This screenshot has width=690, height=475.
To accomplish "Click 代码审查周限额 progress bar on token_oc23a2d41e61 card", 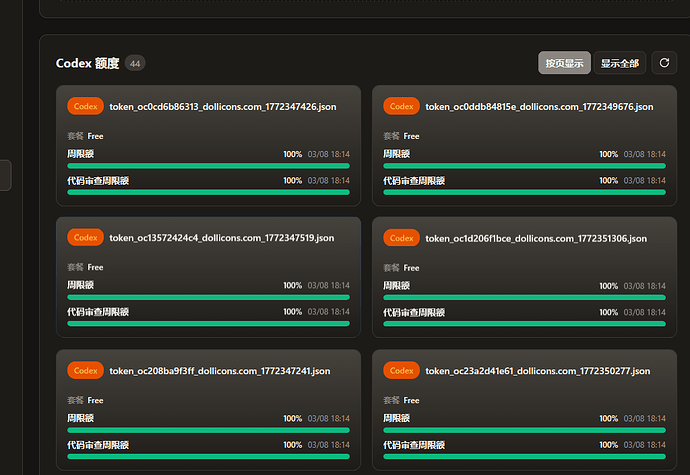I will (525, 457).
